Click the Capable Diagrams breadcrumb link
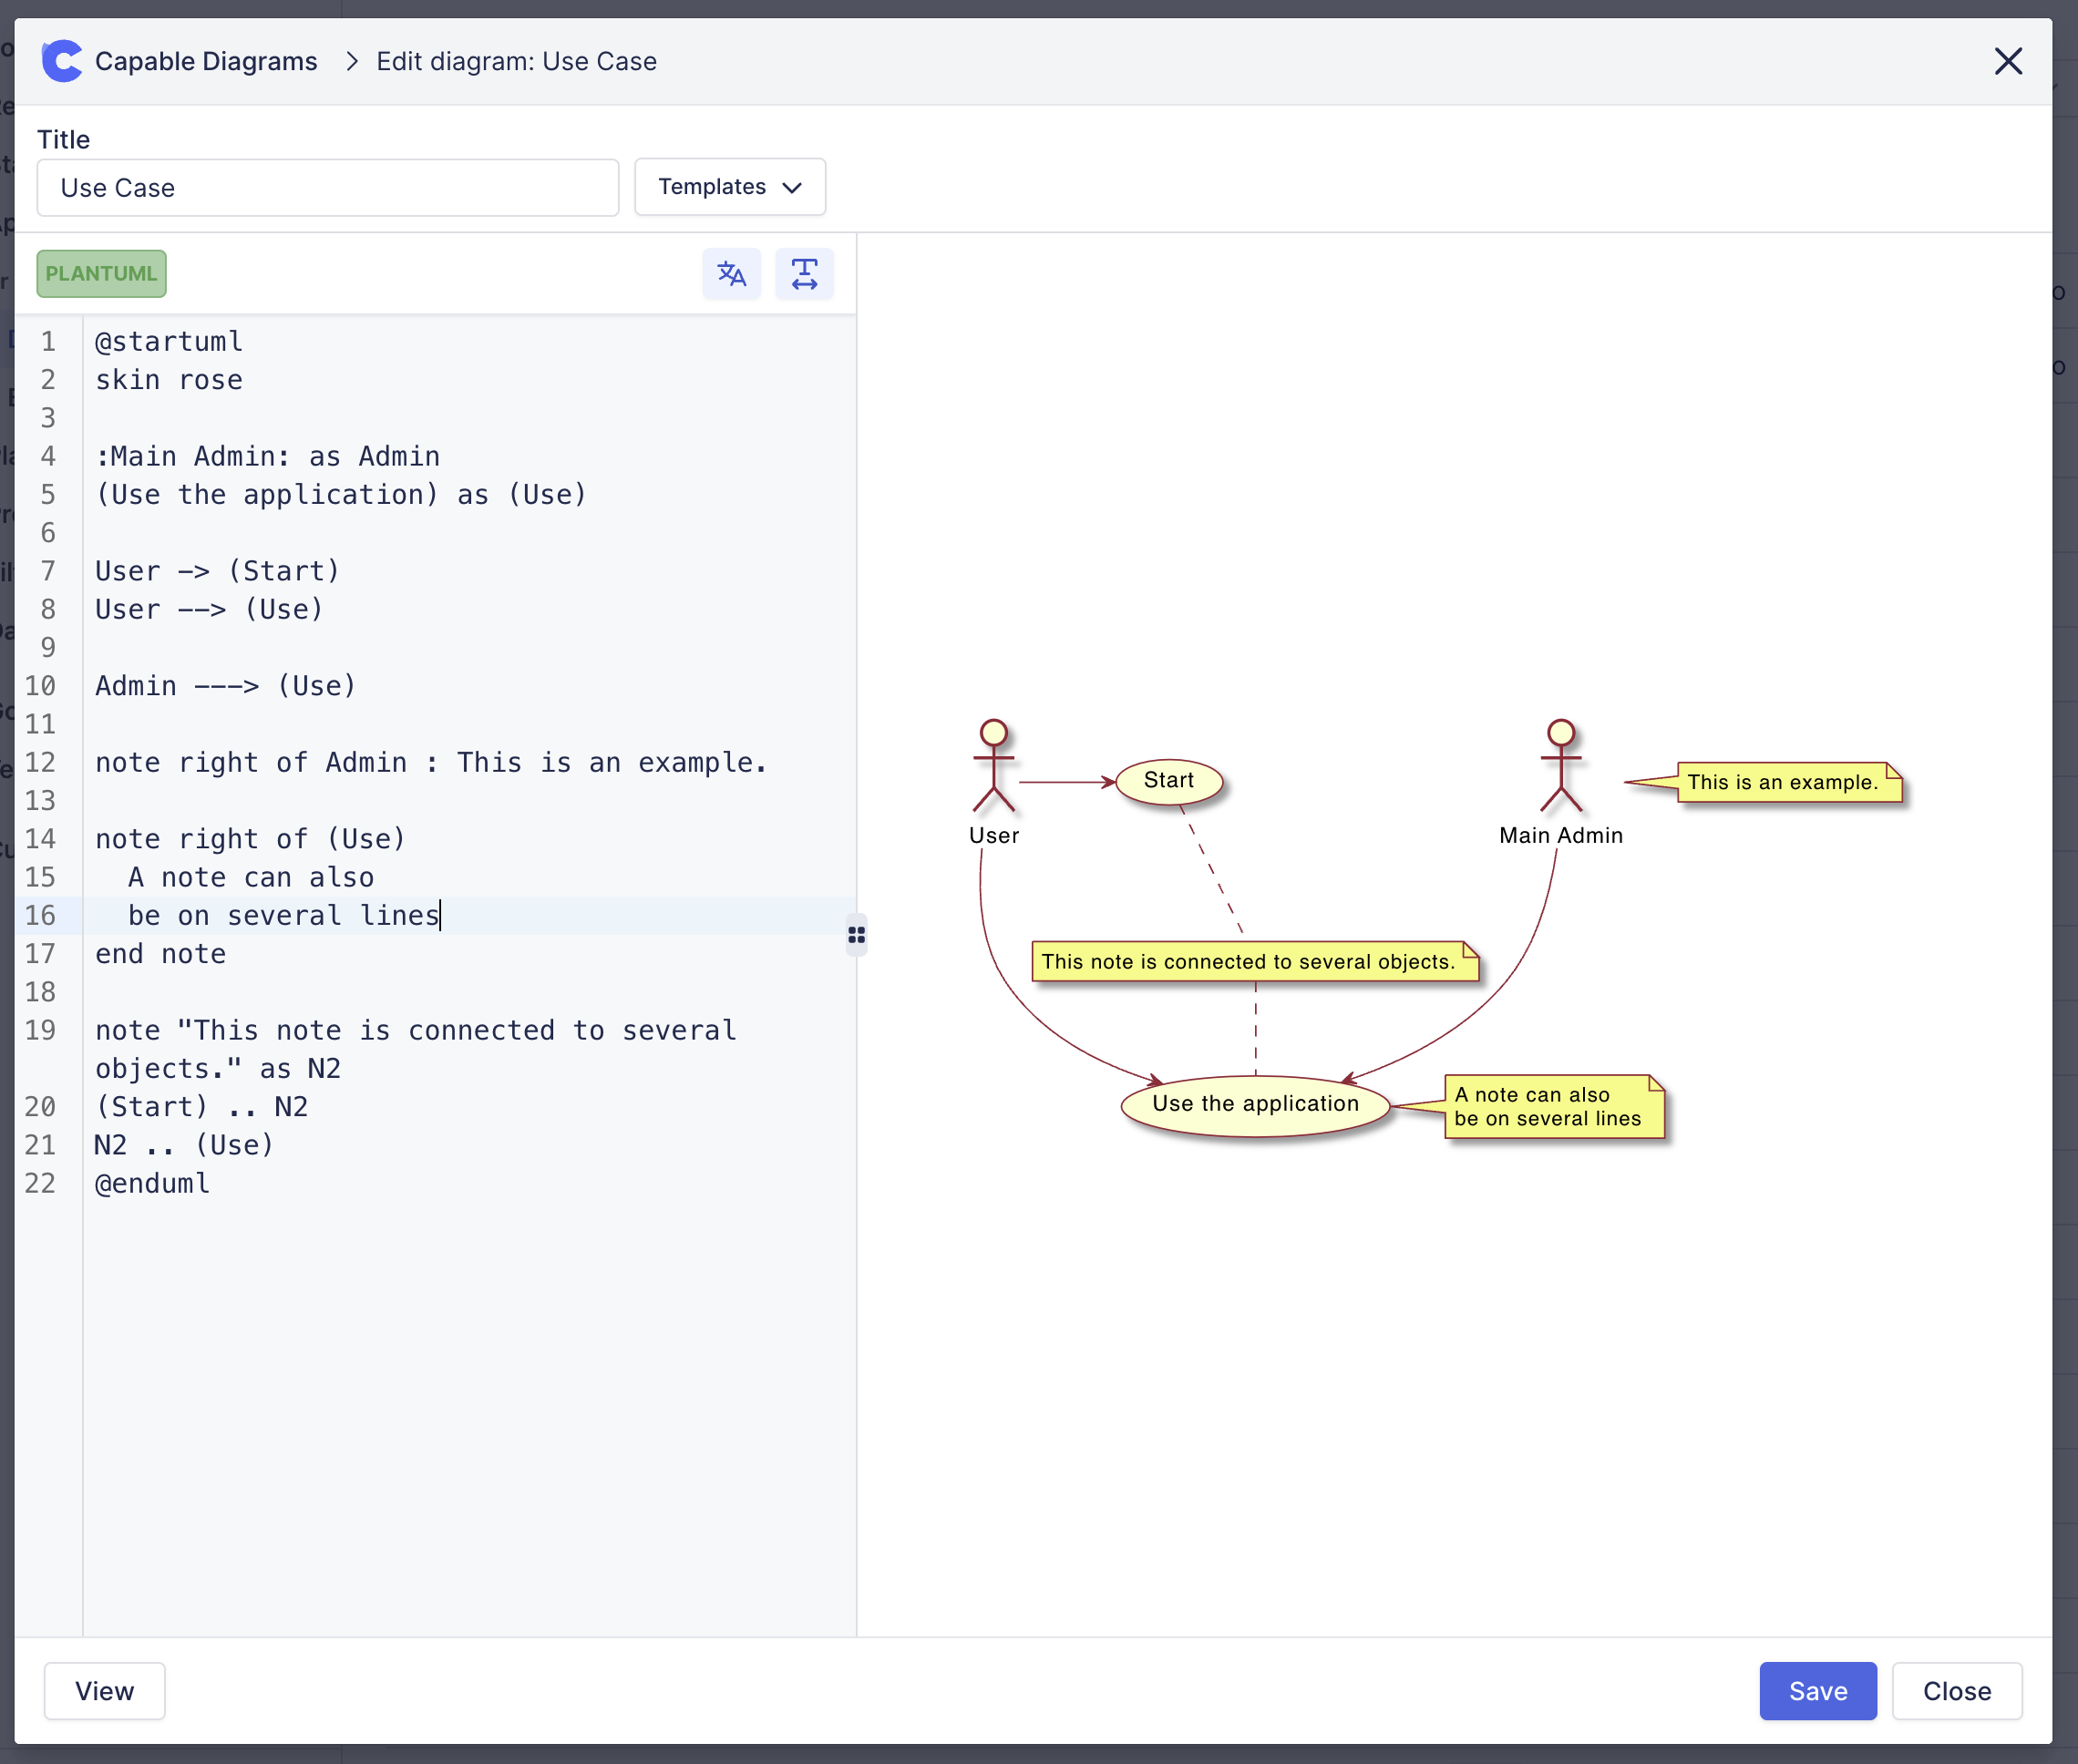 click(x=206, y=61)
